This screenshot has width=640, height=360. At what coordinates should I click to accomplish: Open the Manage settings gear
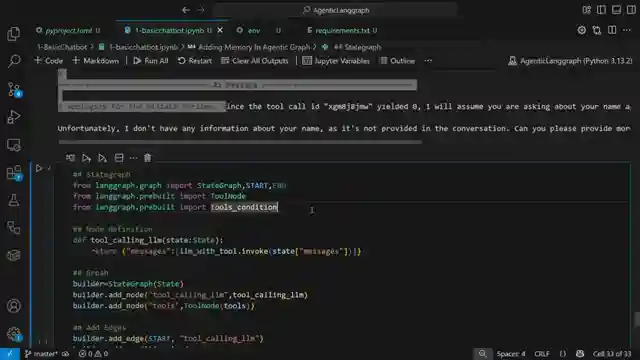click(x=13, y=333)
